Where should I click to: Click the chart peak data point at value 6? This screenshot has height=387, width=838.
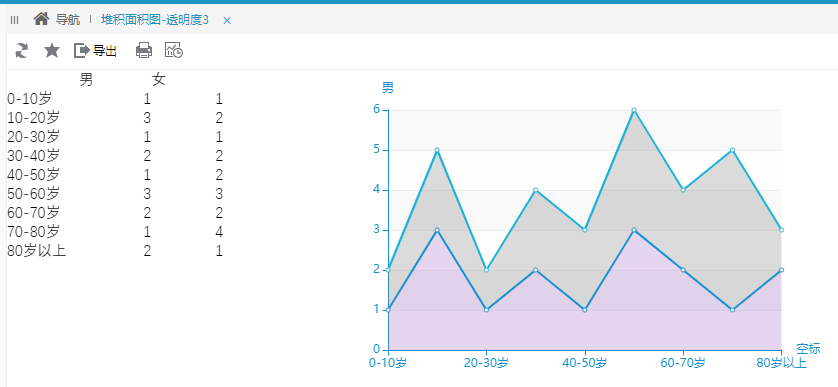pos(634,110)
